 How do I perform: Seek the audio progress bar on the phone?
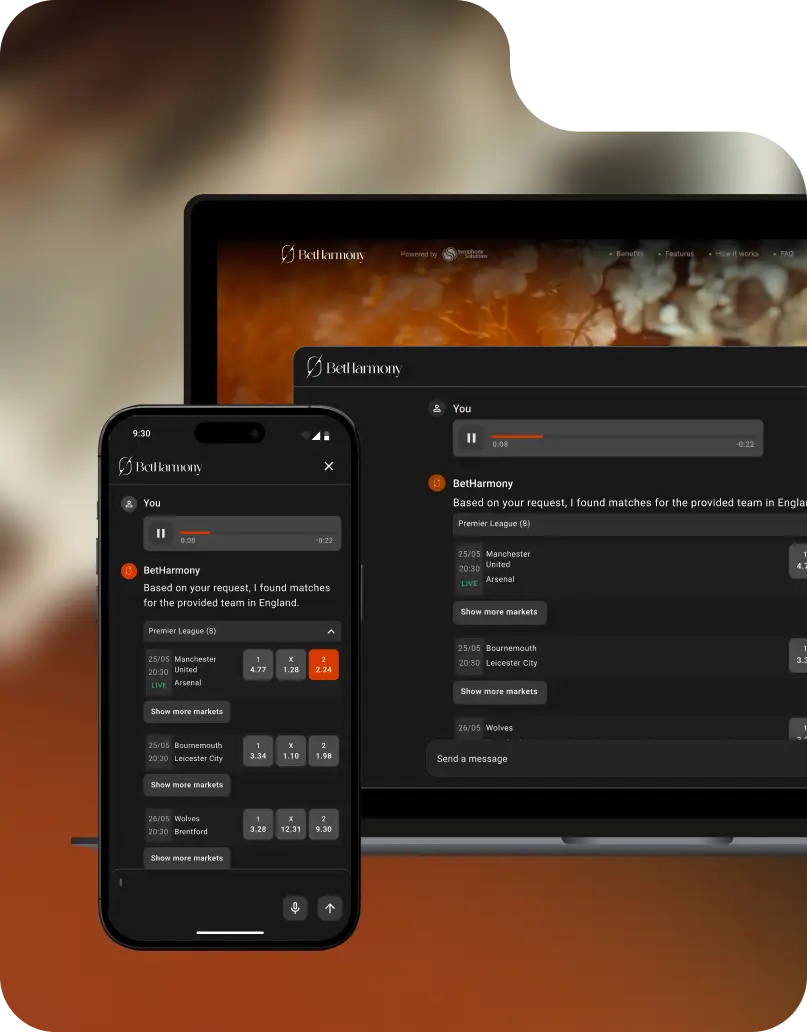(x=257, y=532)
